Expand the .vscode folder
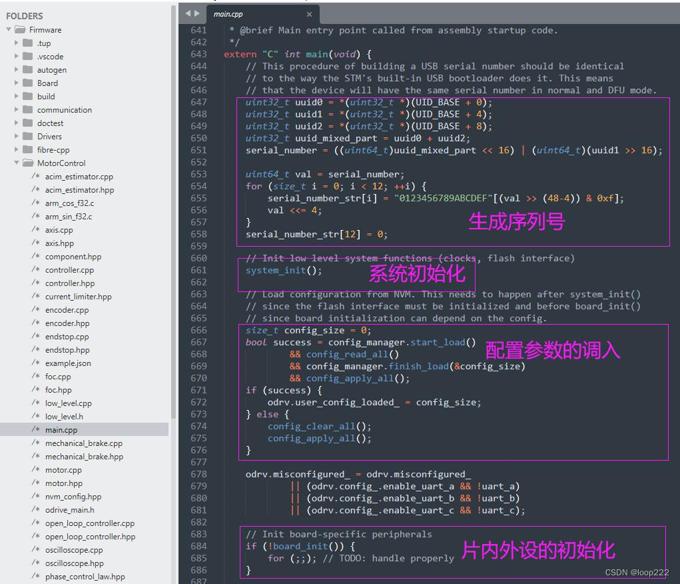This screenshot has width=680, height=584. click(16, 56)
